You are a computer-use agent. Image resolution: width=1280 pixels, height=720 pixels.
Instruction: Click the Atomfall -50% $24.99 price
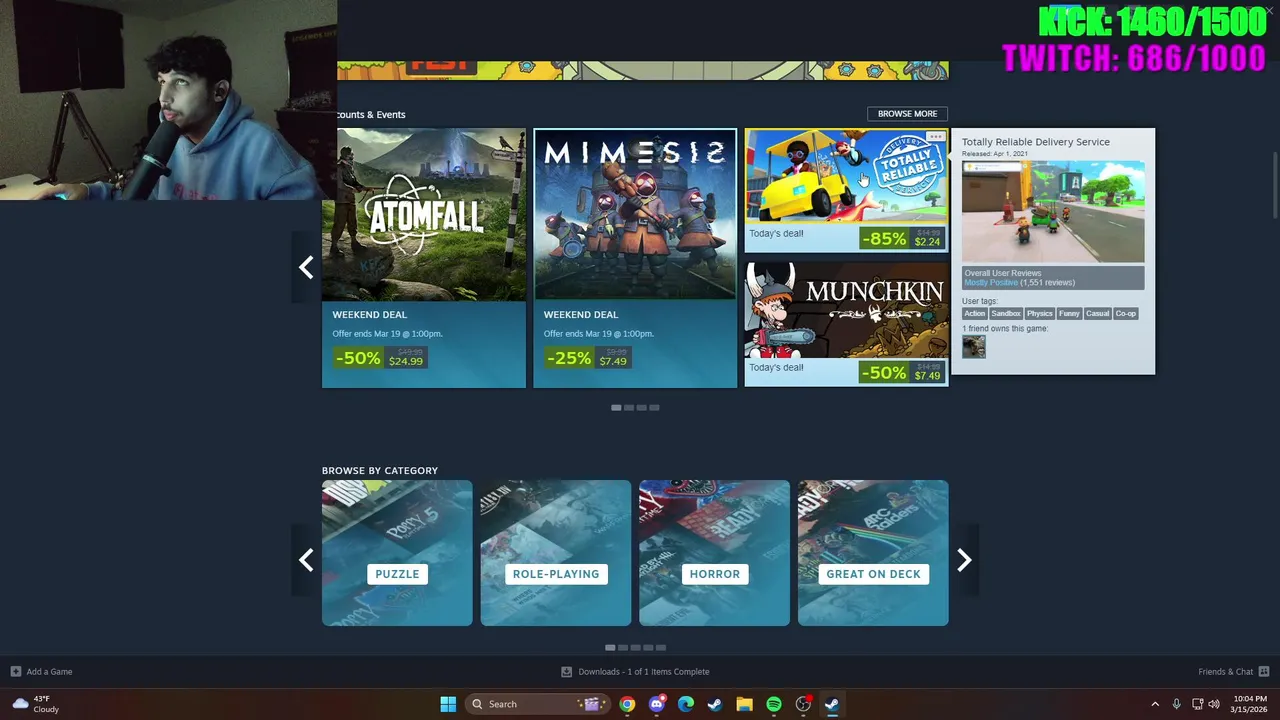(380, 357)
